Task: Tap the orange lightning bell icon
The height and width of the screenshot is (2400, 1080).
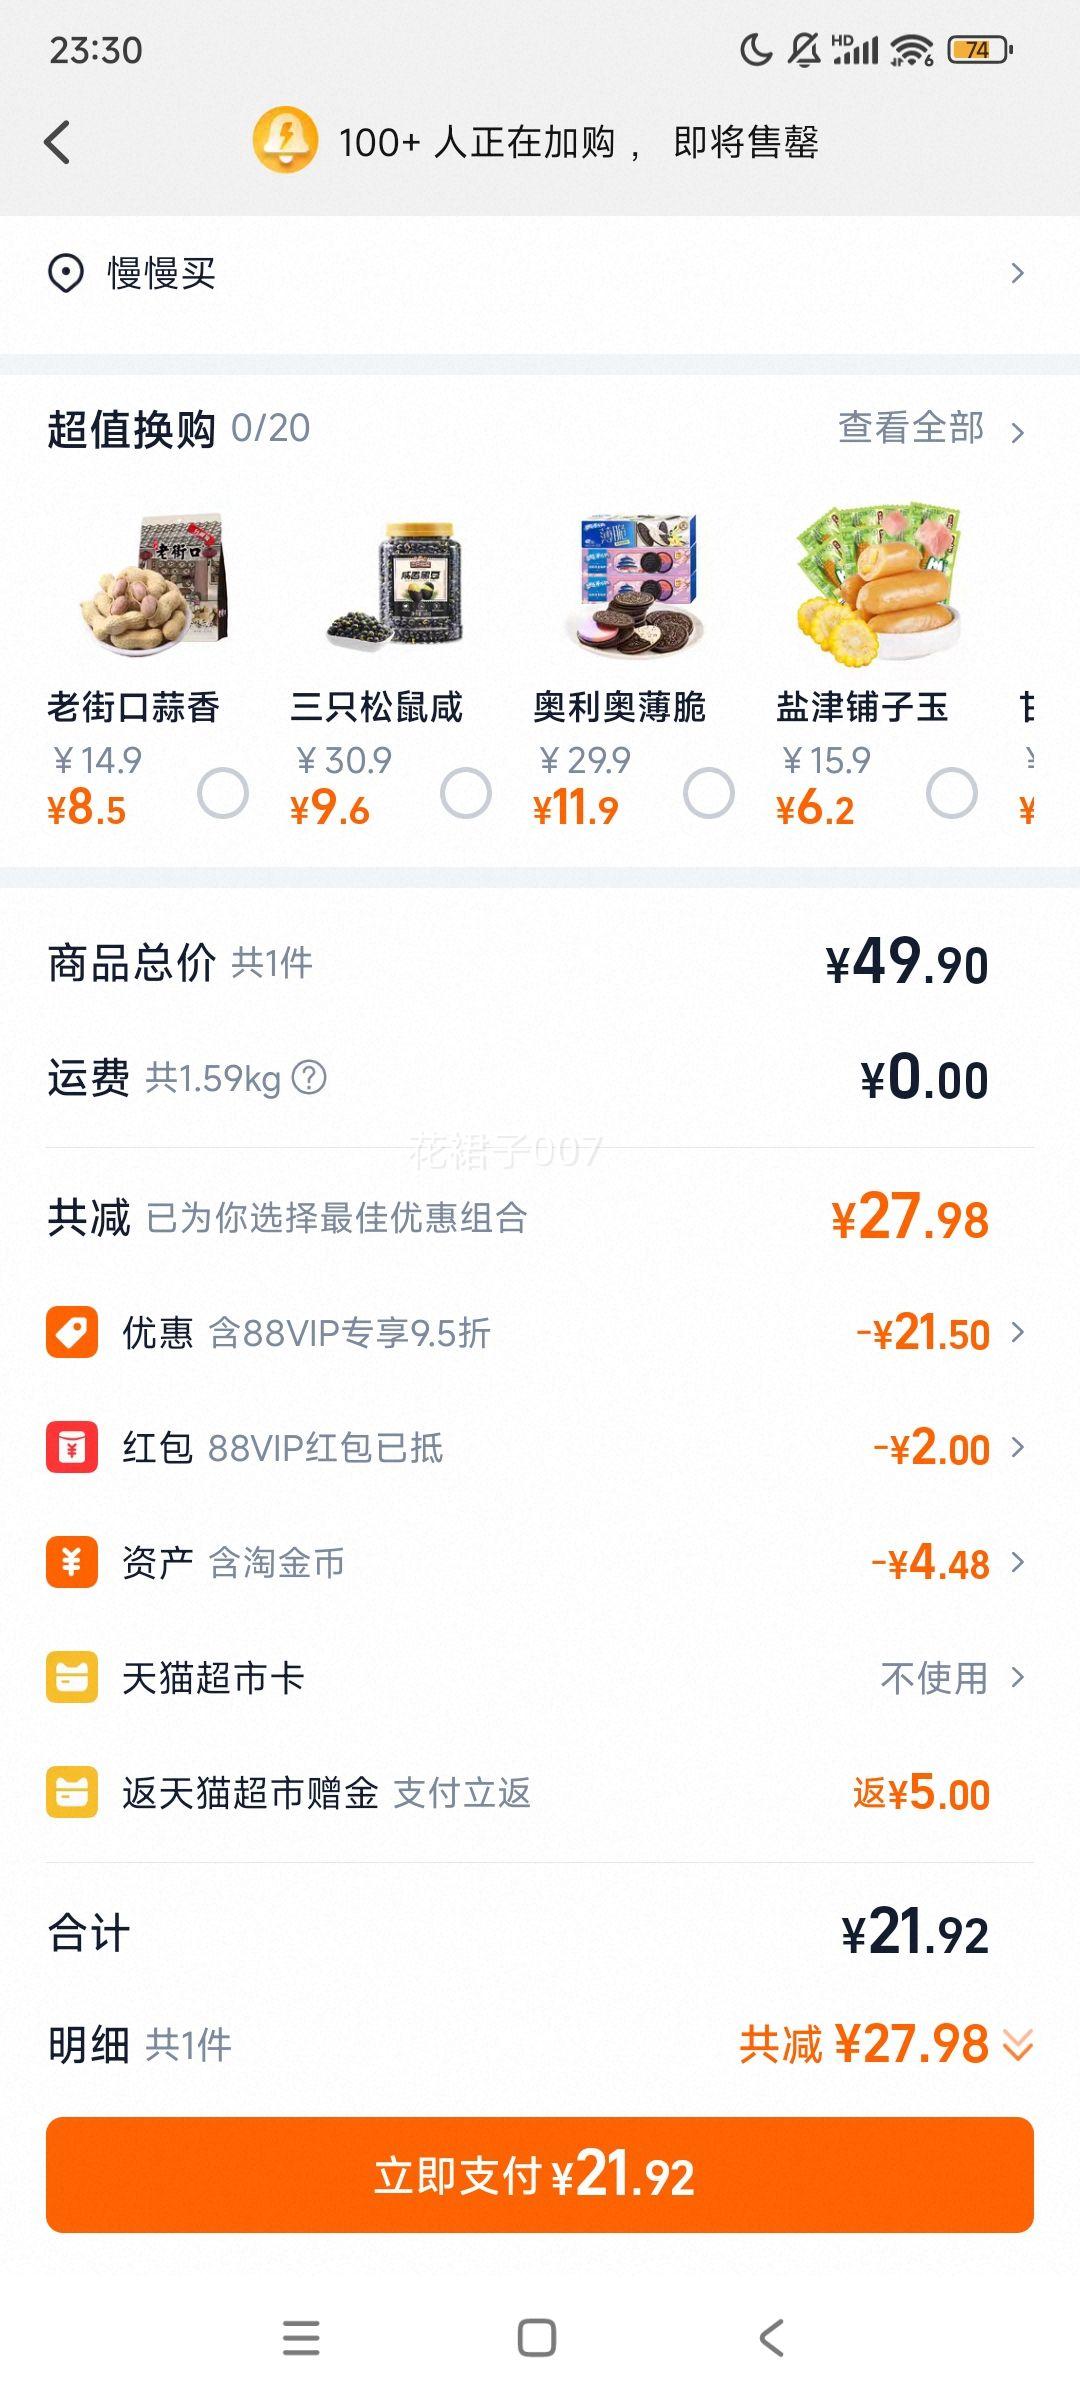Action: coord(285,140)
